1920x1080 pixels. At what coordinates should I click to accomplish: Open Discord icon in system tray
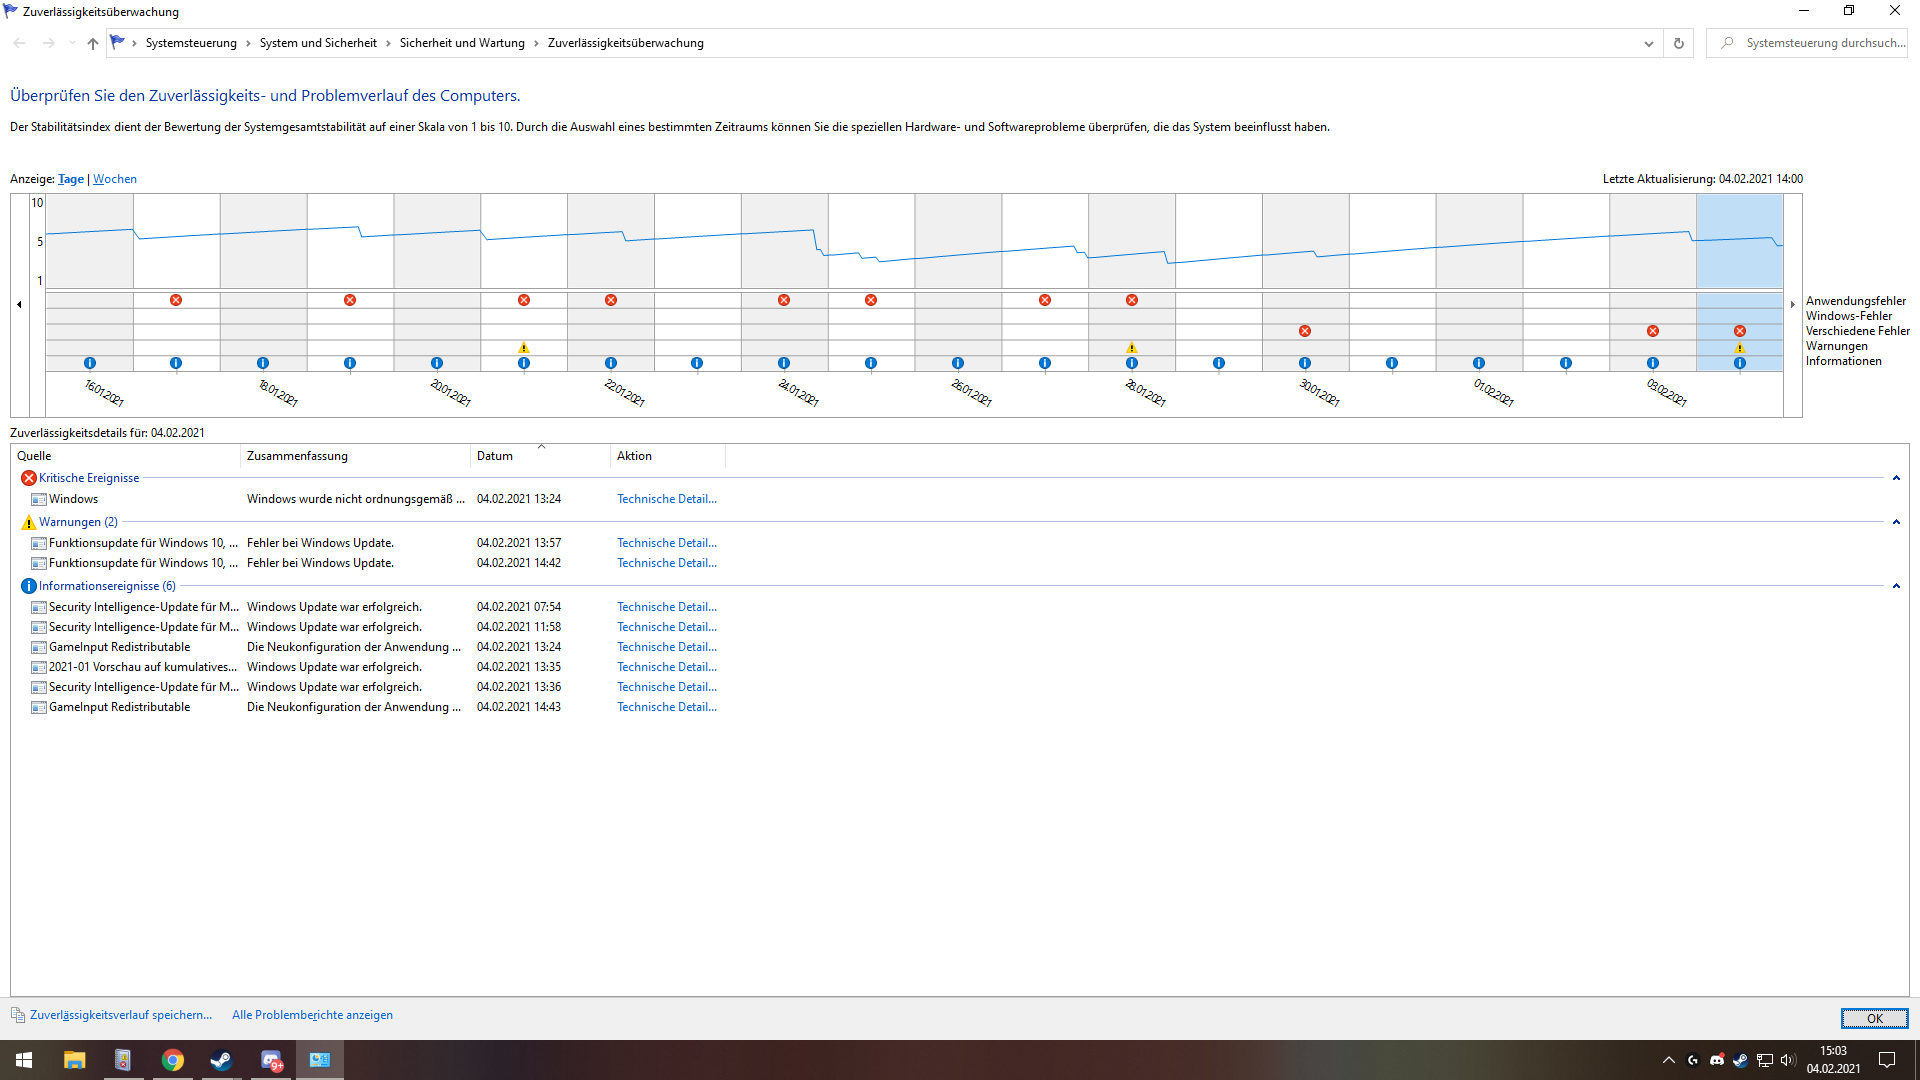point(1717,1060)
